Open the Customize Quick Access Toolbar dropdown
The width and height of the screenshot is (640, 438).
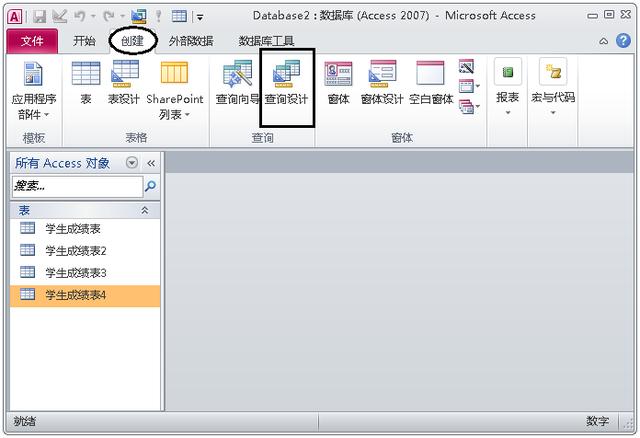(200, 18)
